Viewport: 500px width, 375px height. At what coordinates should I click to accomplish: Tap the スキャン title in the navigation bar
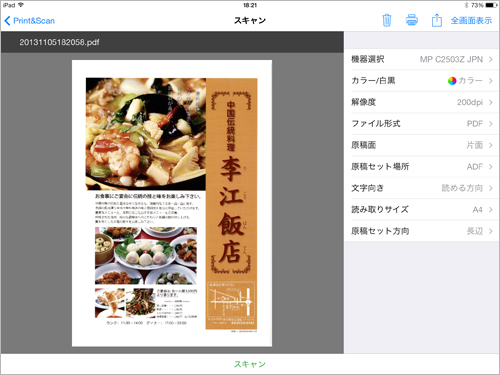click(250, 20)
